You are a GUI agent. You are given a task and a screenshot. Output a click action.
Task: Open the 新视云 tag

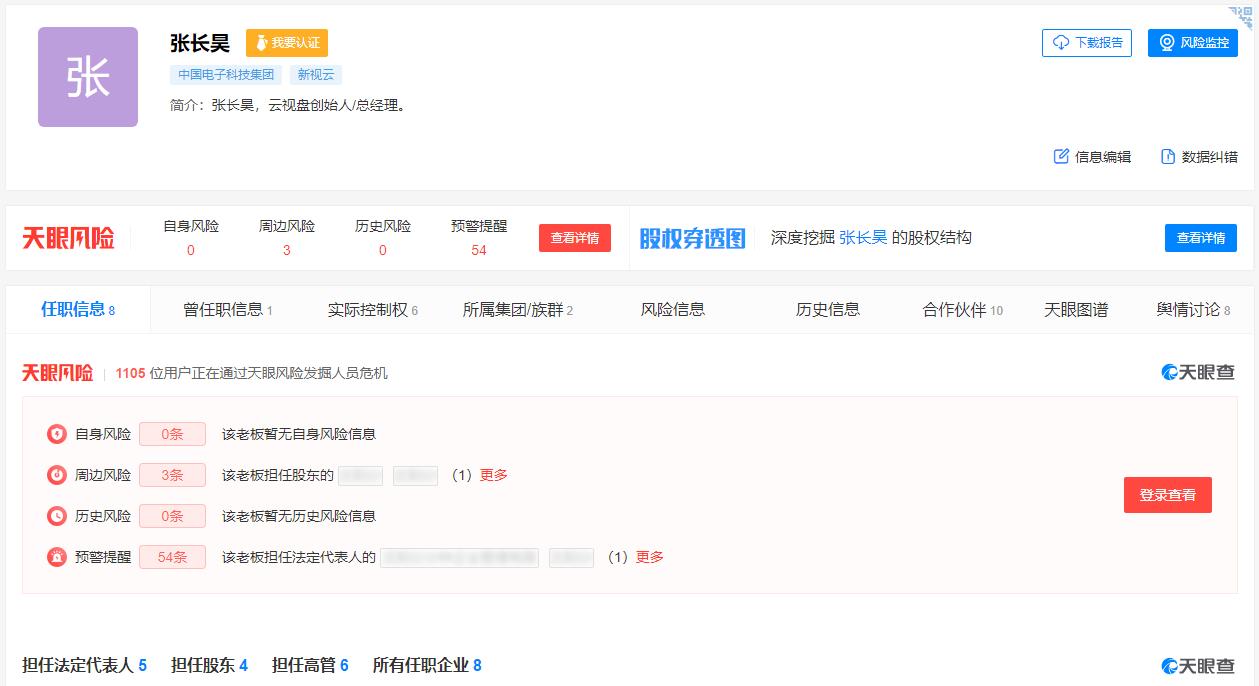[x=316, y=74]
